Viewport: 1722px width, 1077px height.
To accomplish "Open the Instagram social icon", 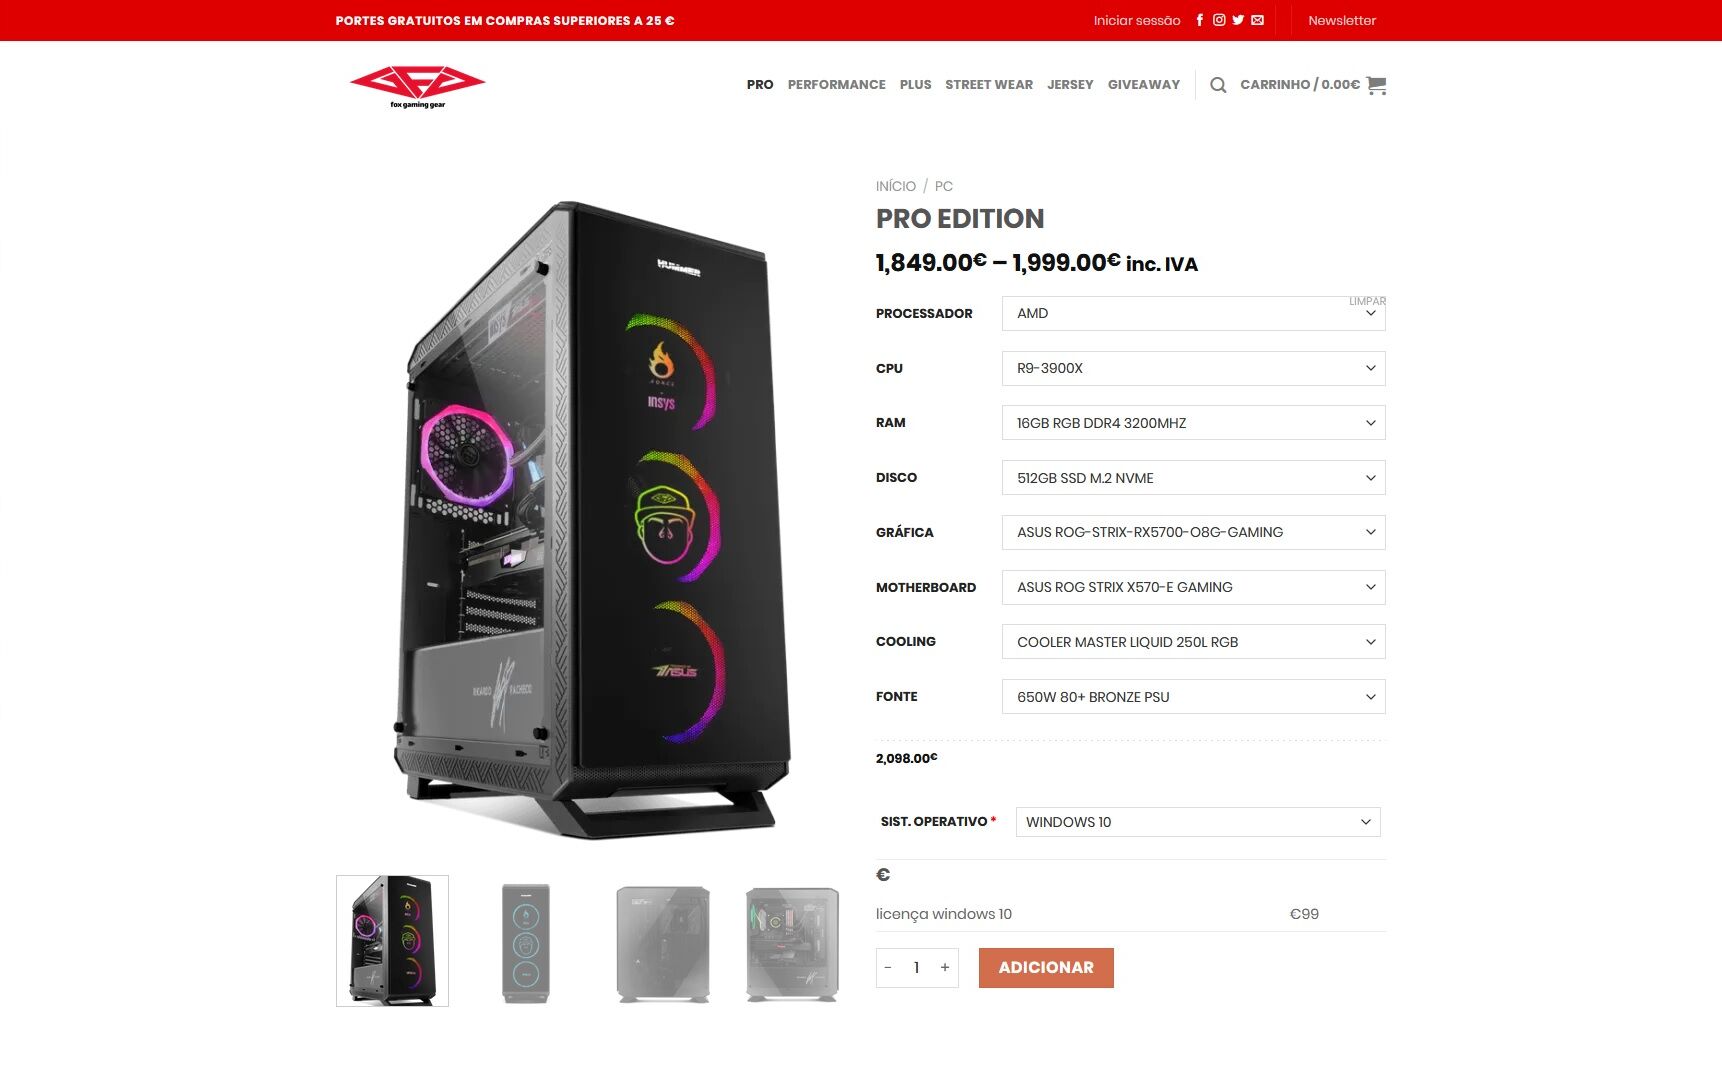I will pyautogui.click(x=1219, y=20).
